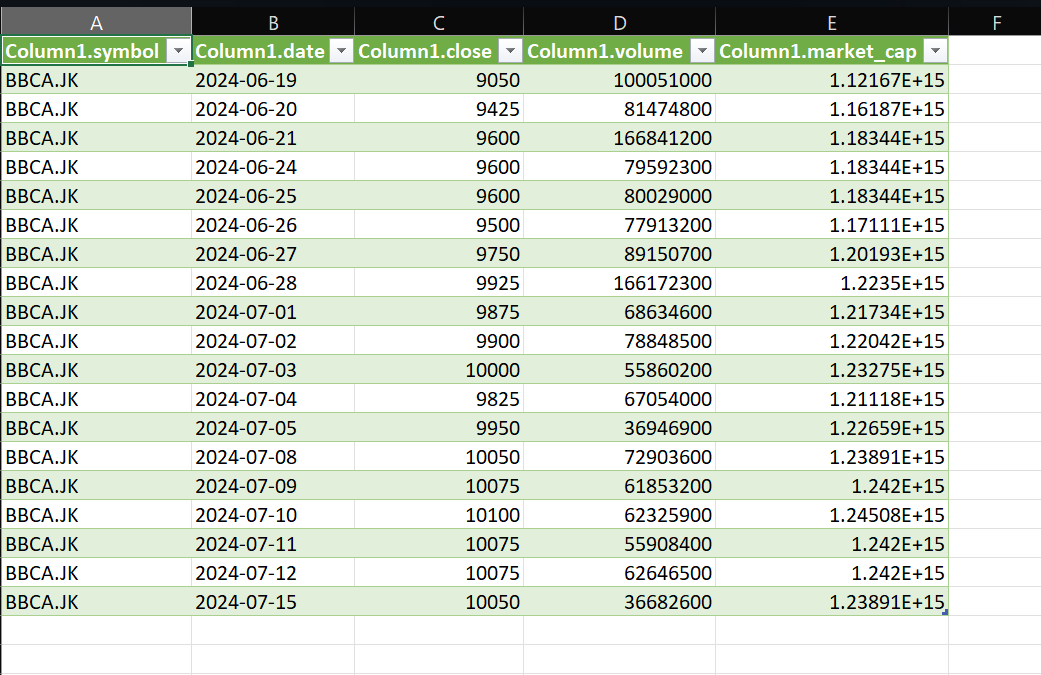This screenshot has width=1041, height=675.
Task: Select date cell 2024-06-19
Action: pos(273,80)
